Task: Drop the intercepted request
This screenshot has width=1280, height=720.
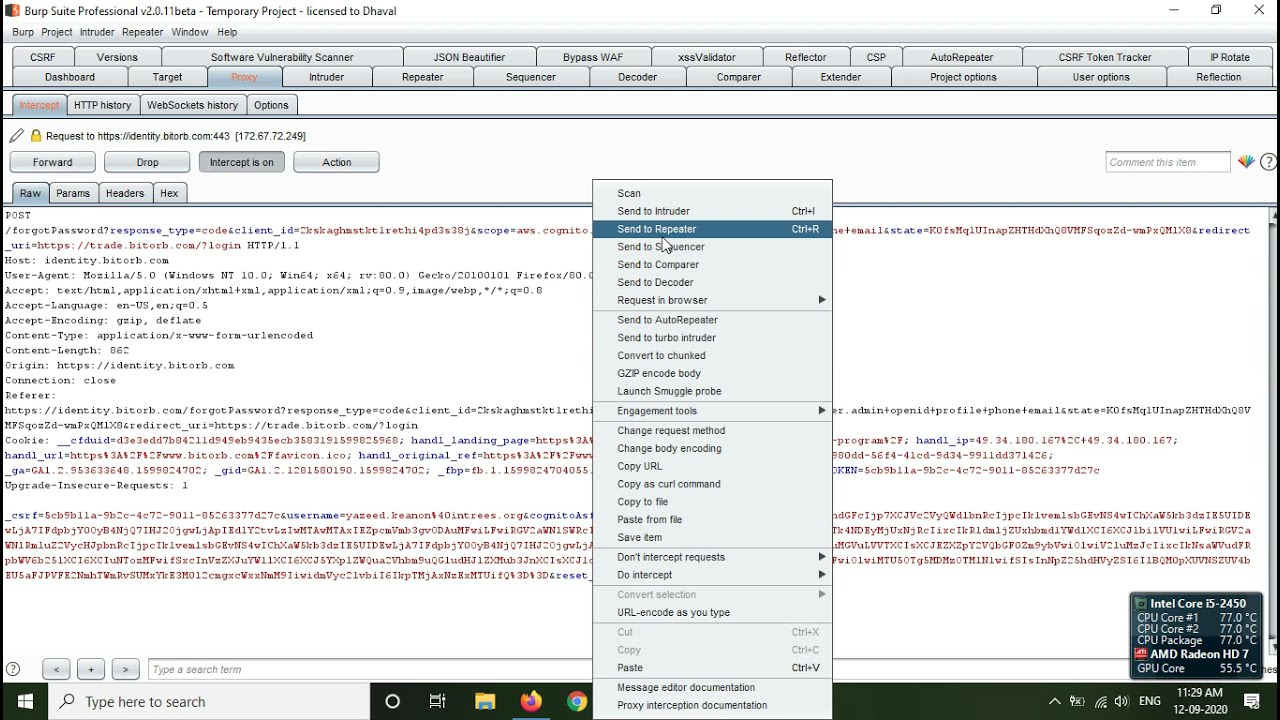Action: [x=147, y=162]
